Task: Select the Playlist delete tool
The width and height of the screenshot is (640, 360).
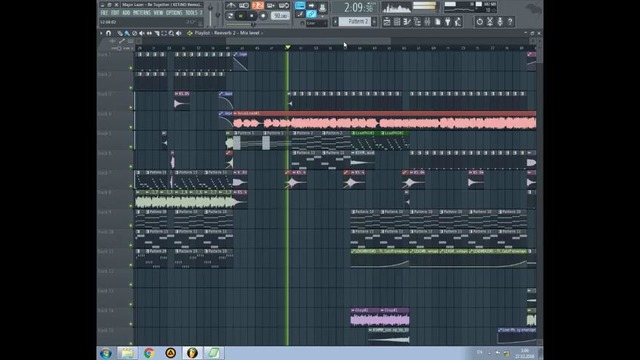Action: 134,33
